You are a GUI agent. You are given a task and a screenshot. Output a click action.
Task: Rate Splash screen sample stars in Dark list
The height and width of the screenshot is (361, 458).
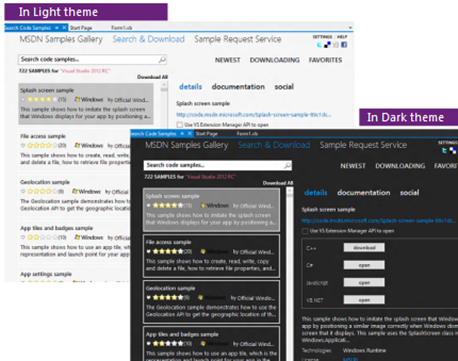coord(168,205)
